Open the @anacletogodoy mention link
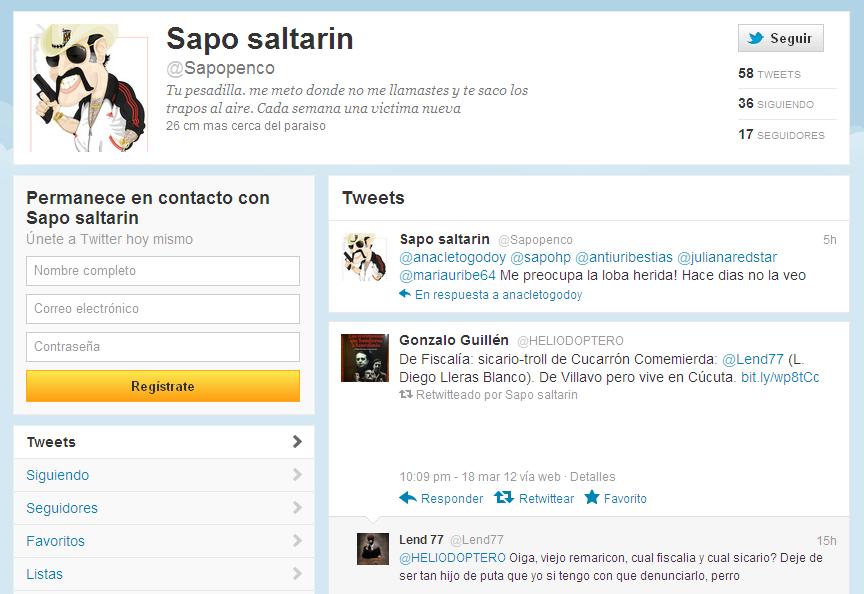Screen dimensions: 864x594 452,257
